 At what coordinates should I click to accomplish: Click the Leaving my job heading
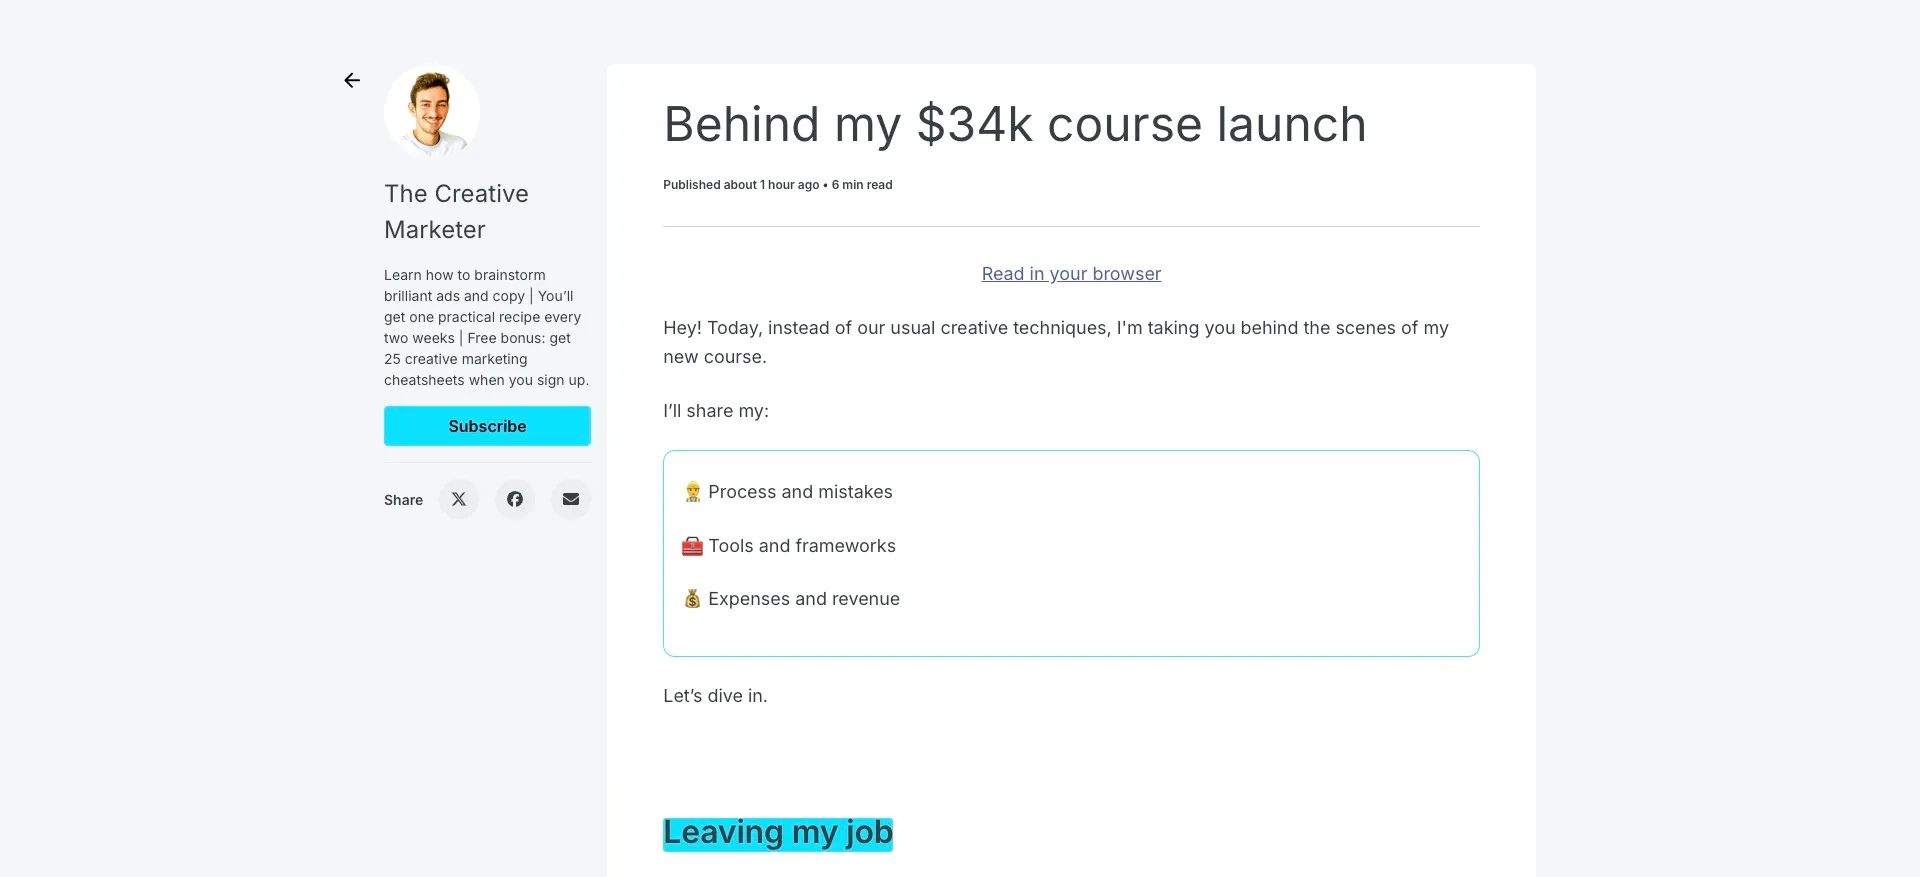click(x=777, y=832)
